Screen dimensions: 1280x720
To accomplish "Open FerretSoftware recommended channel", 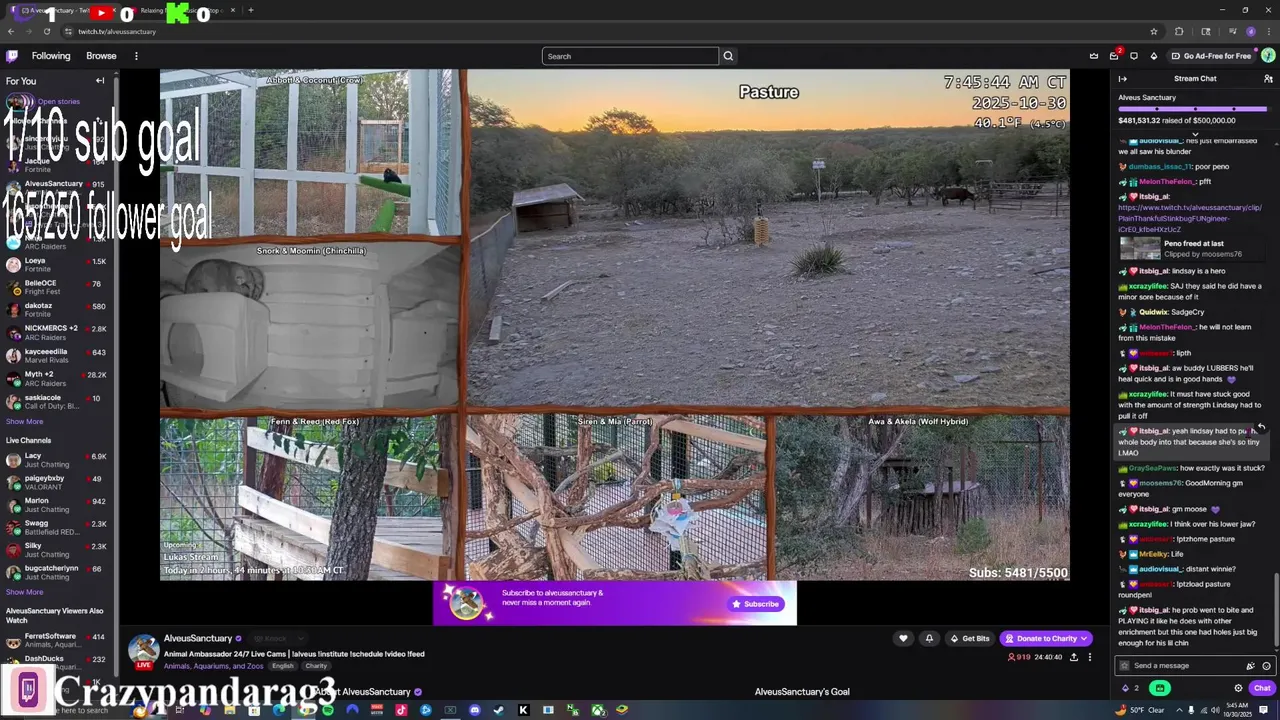I will pyautogui.click(x=58, y=640).
